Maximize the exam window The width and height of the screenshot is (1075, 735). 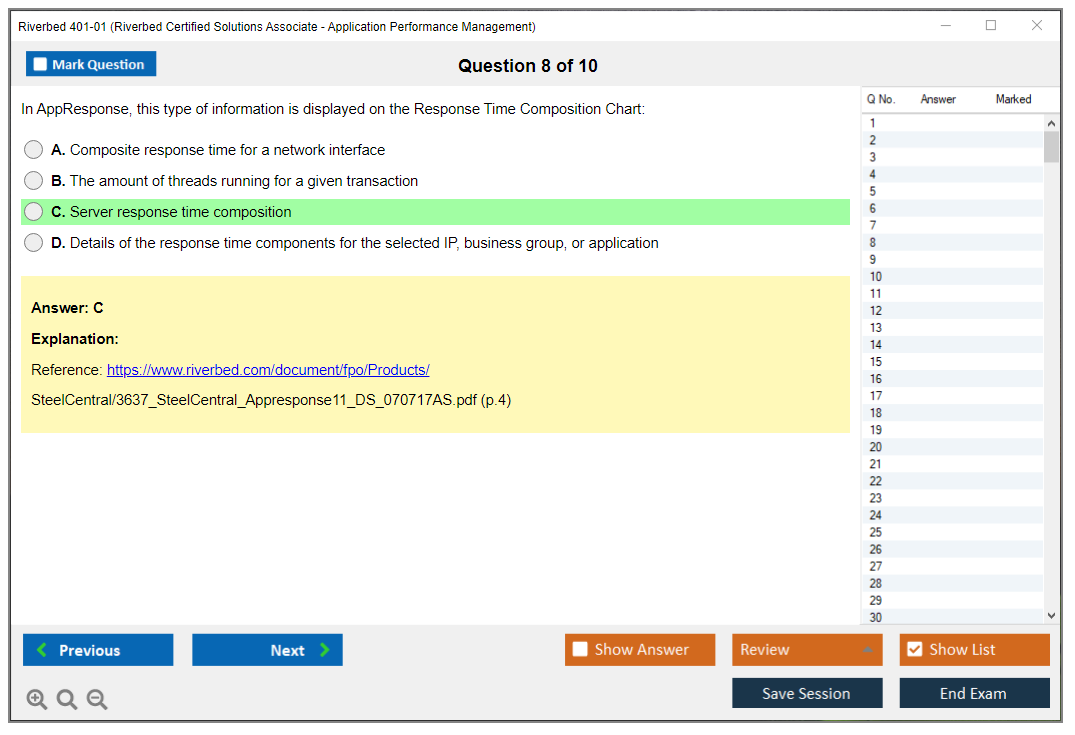tap(991, 26)
